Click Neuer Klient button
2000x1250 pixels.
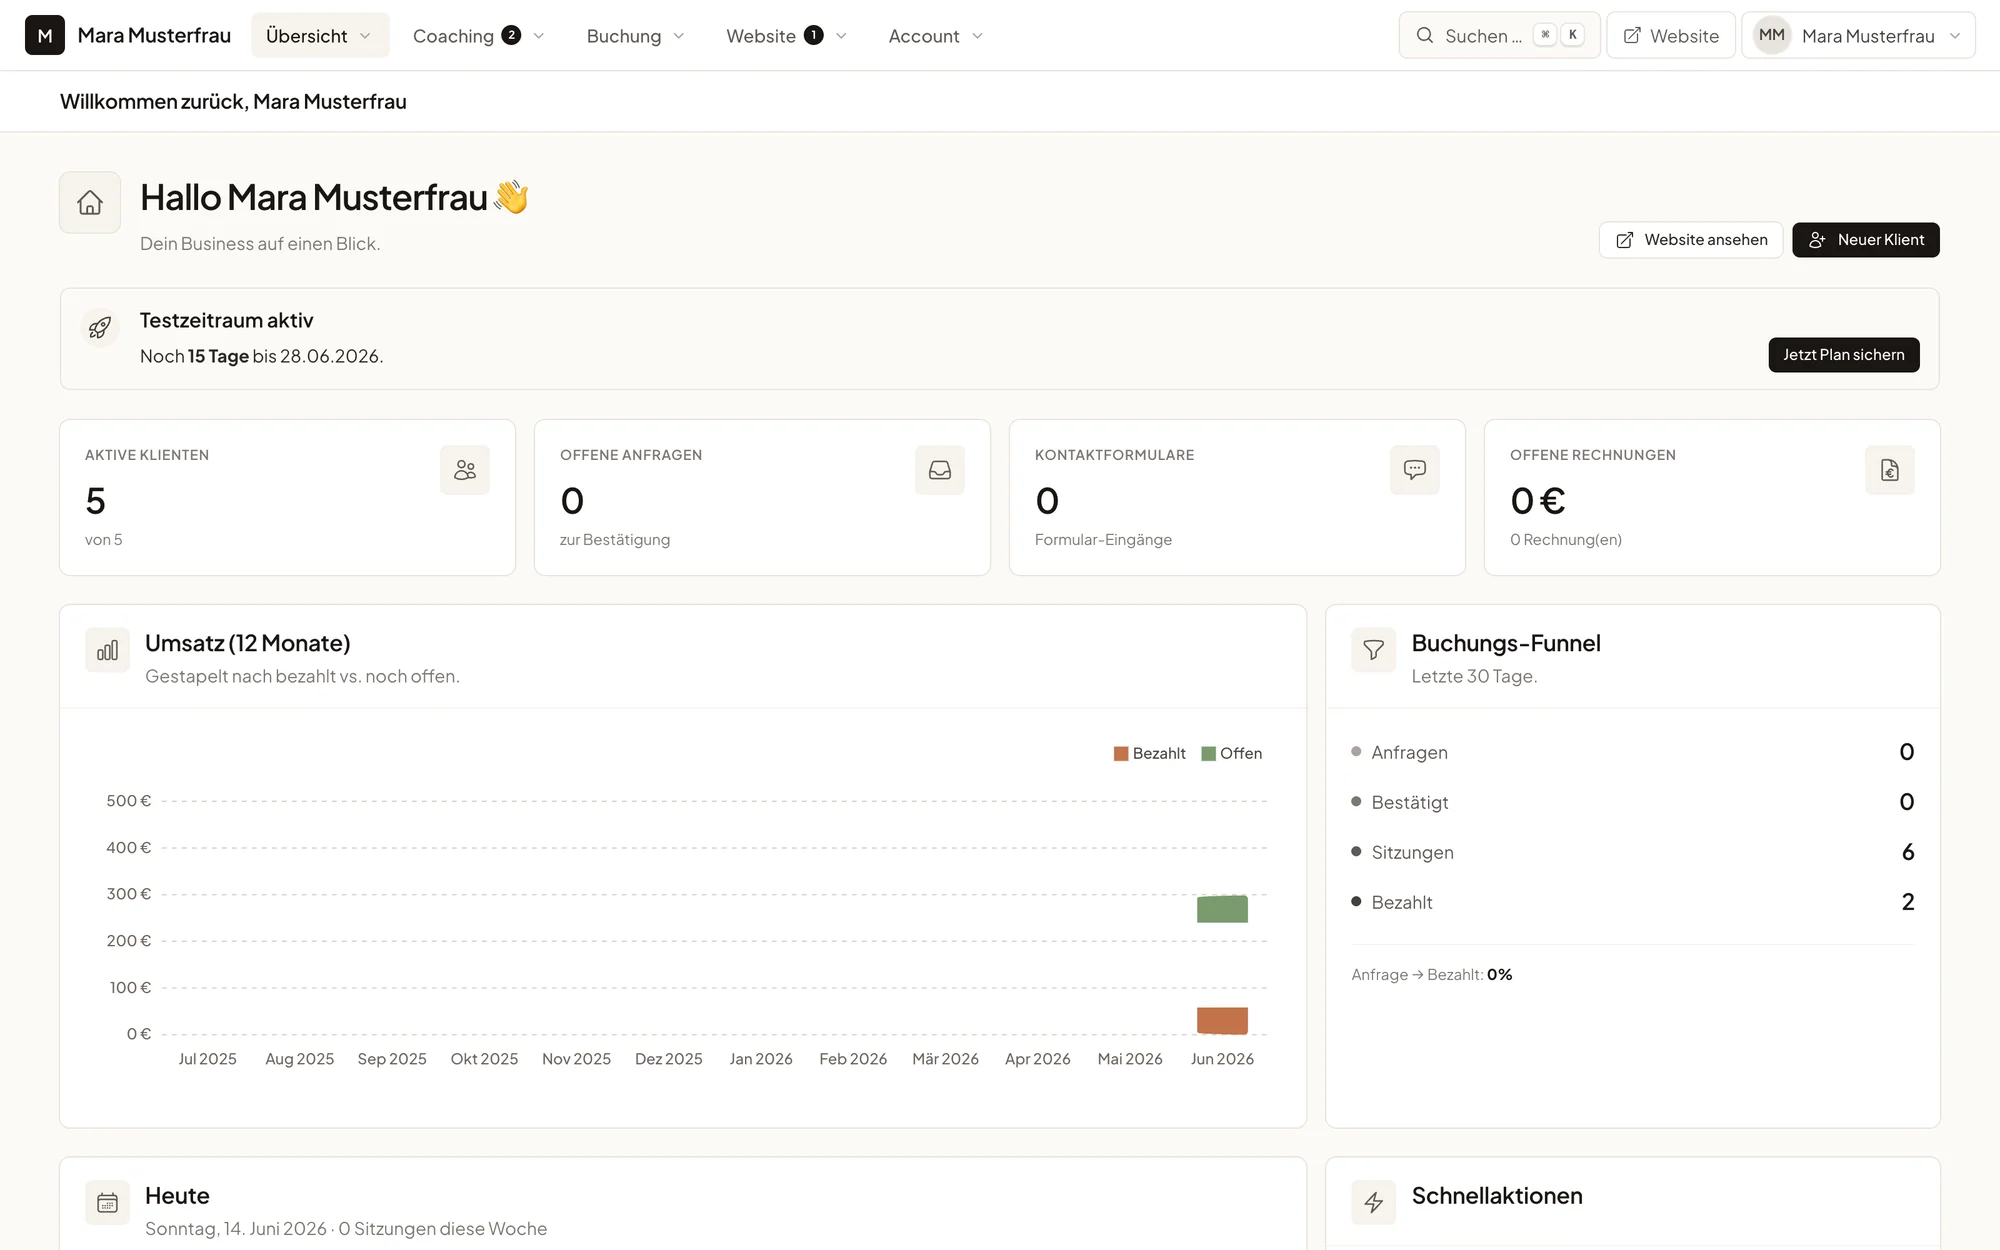tap(1866, 240)
